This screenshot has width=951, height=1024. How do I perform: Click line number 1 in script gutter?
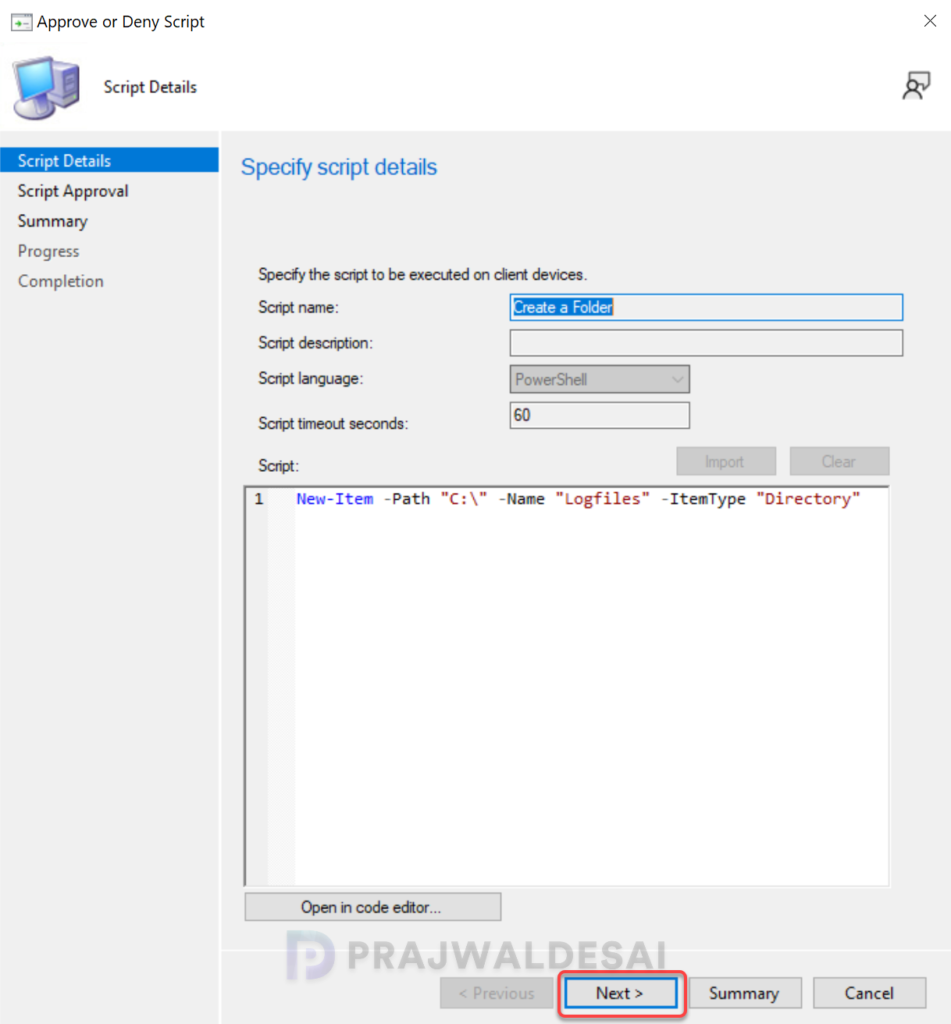[259, 499]
